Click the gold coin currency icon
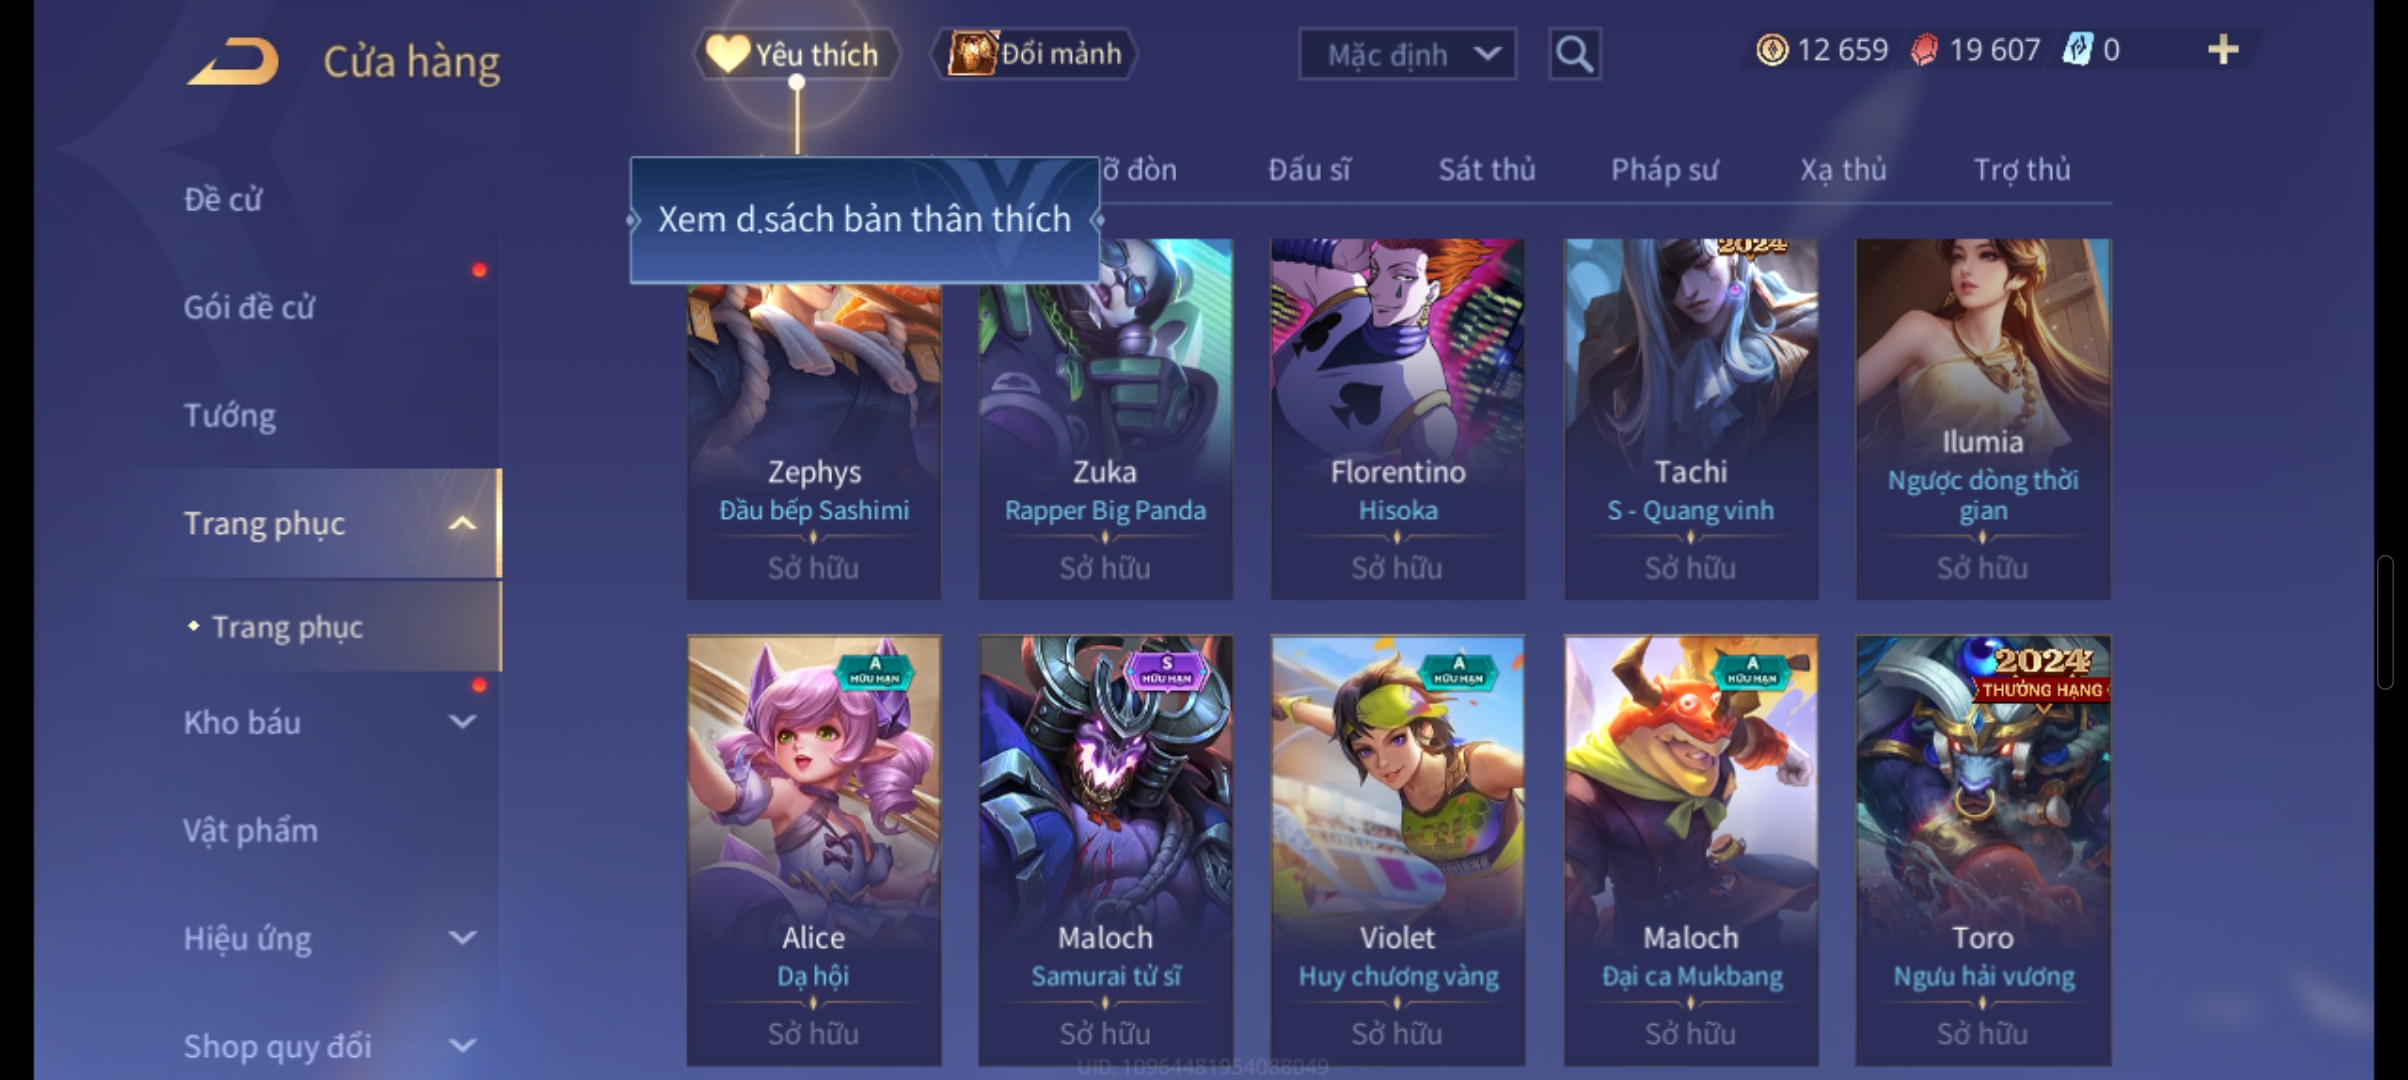 pos(1772,50)
